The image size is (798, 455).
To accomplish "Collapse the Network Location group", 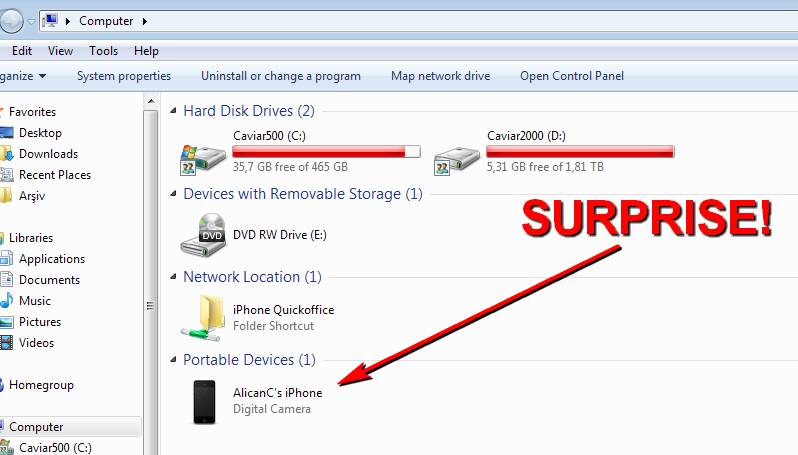I will (174, 276).
